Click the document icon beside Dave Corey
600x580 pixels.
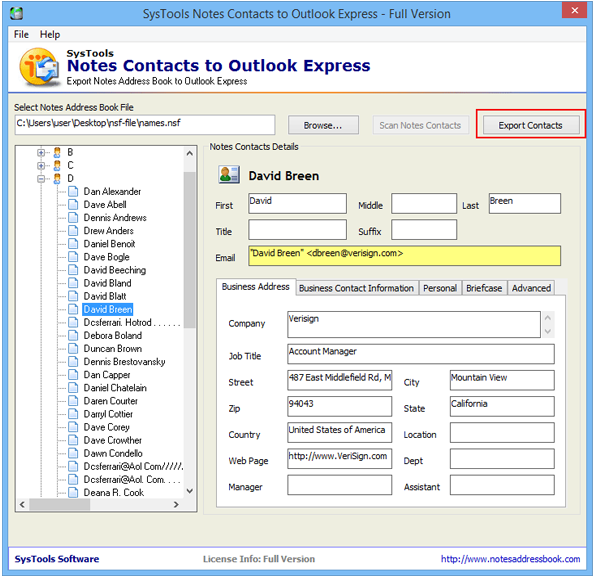(x=73, y=427)
